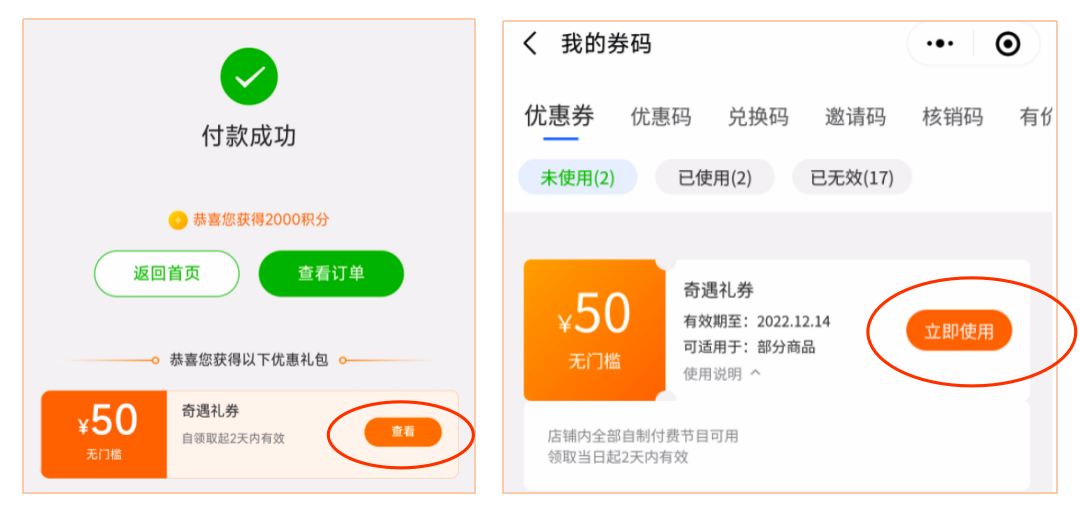
Task: Switch to the 兑换码 tab
Action: 758,117
